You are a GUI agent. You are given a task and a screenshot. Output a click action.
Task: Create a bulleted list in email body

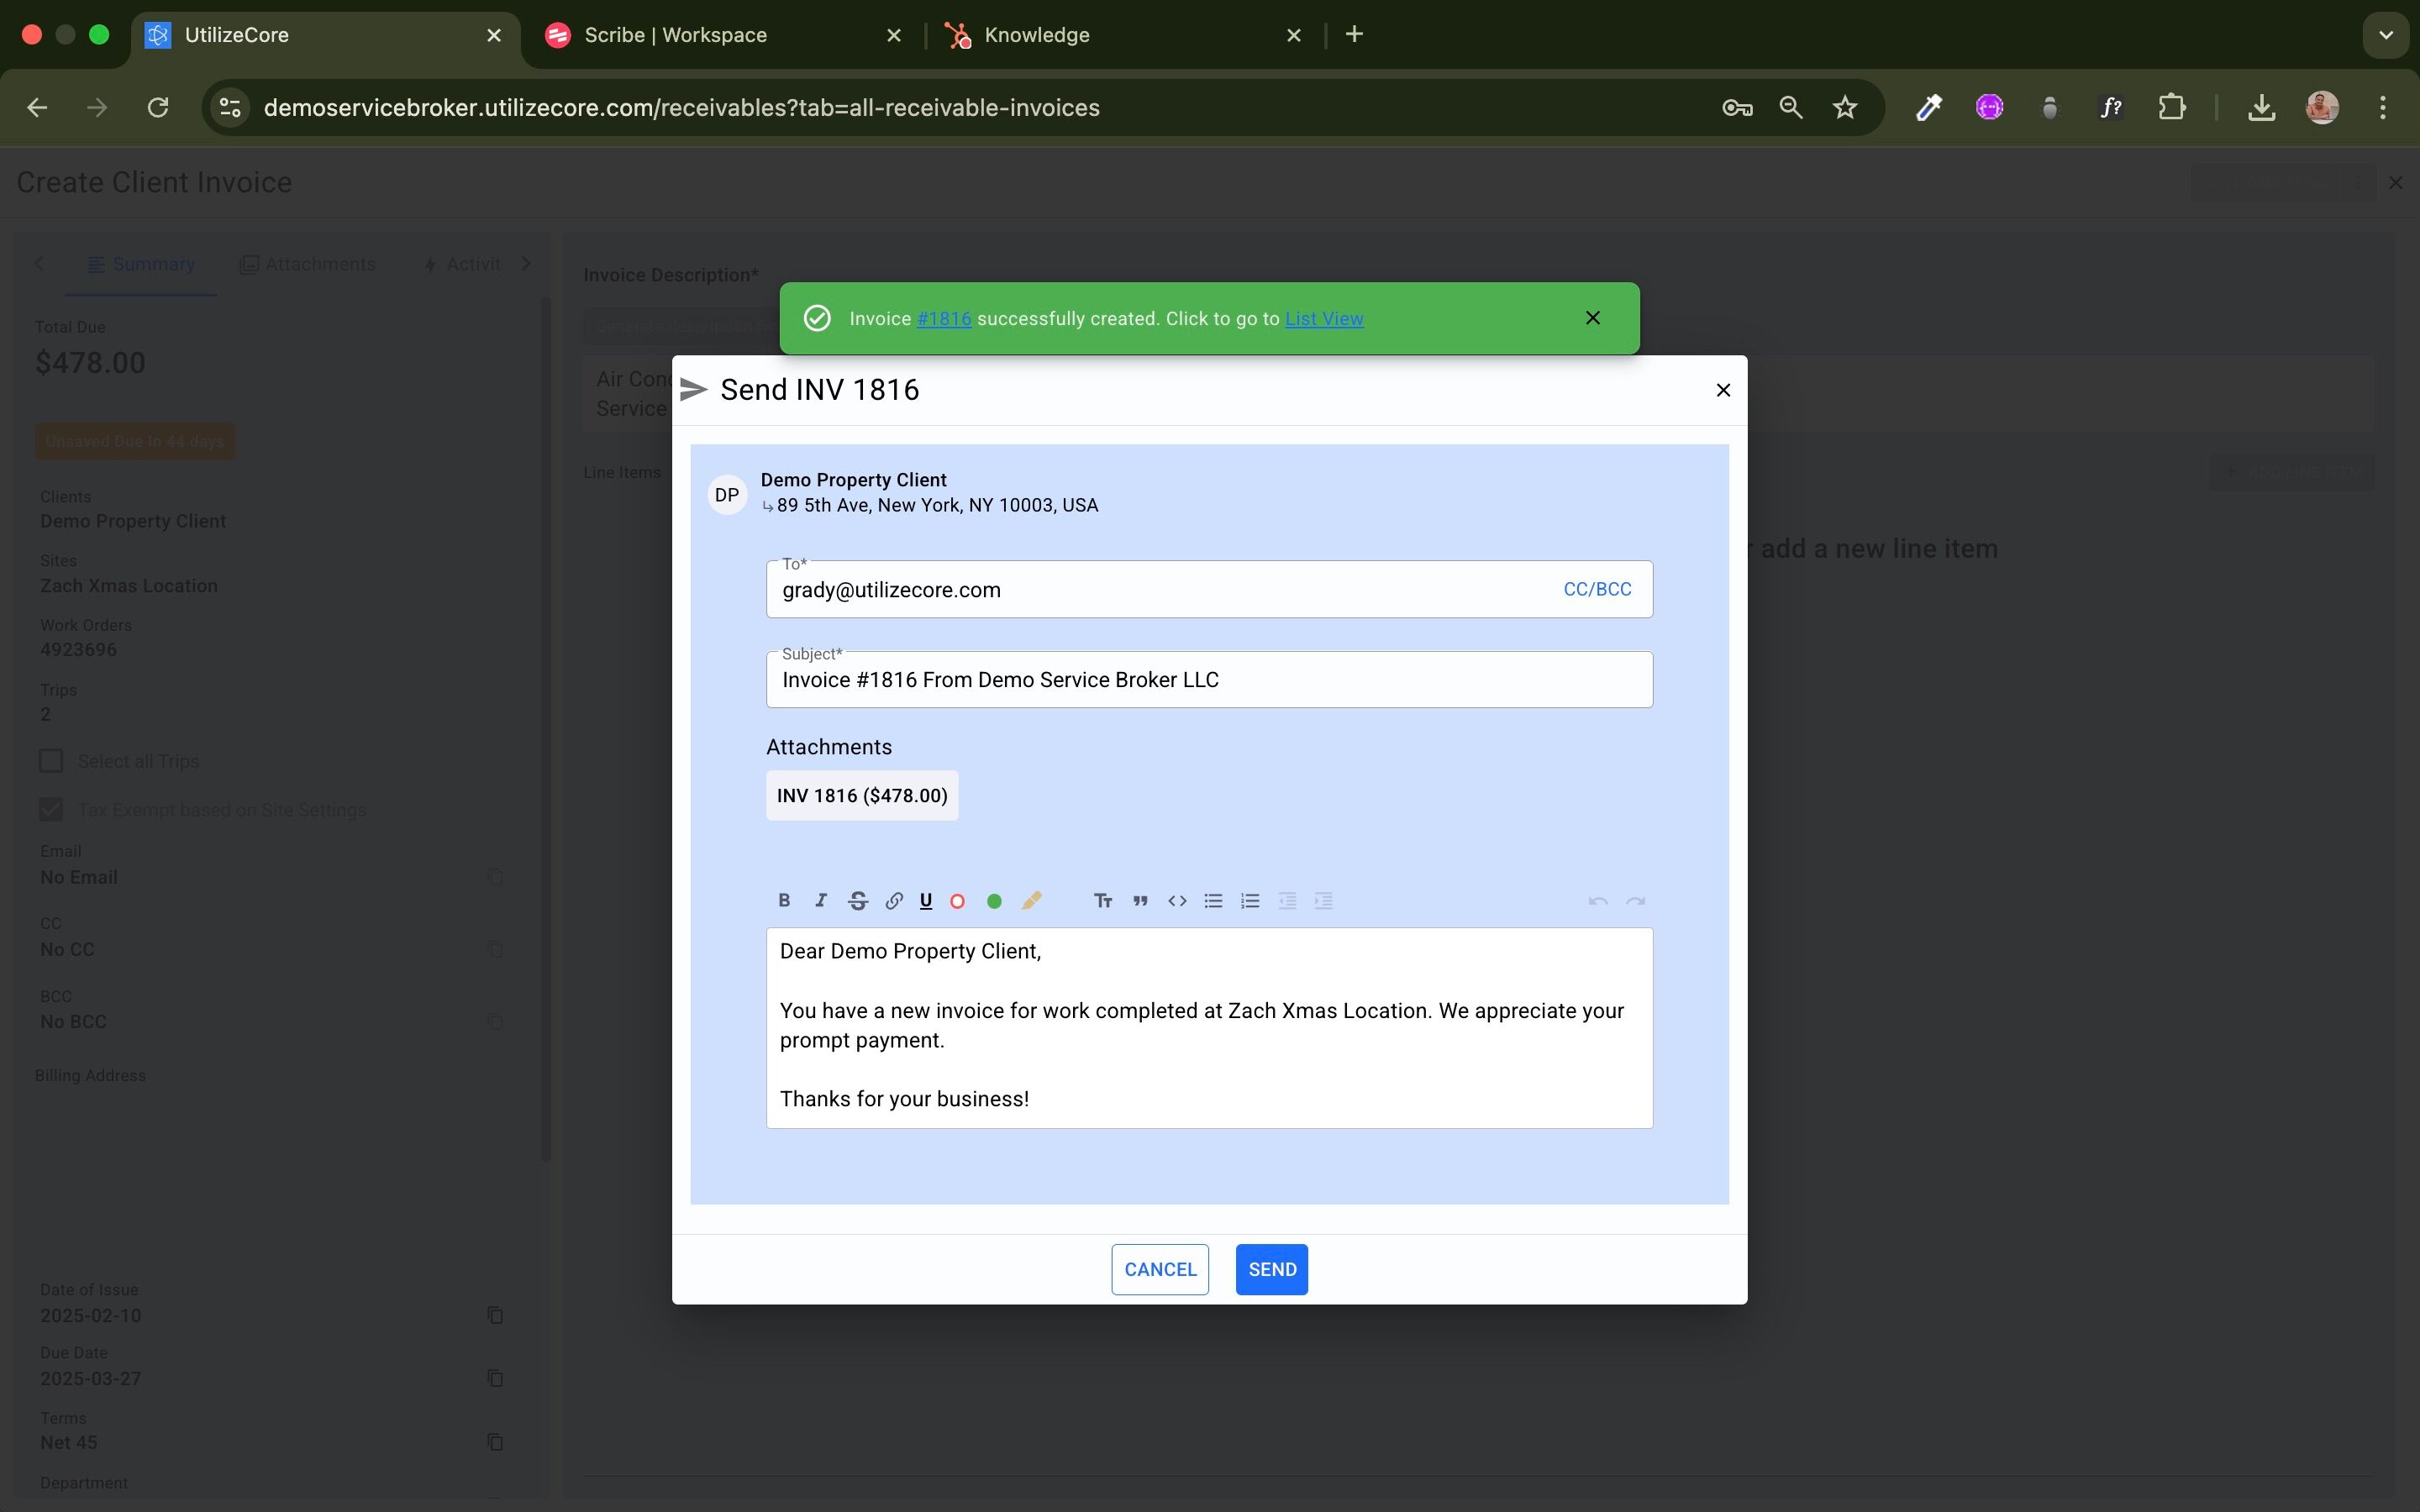pos(1213,900)
